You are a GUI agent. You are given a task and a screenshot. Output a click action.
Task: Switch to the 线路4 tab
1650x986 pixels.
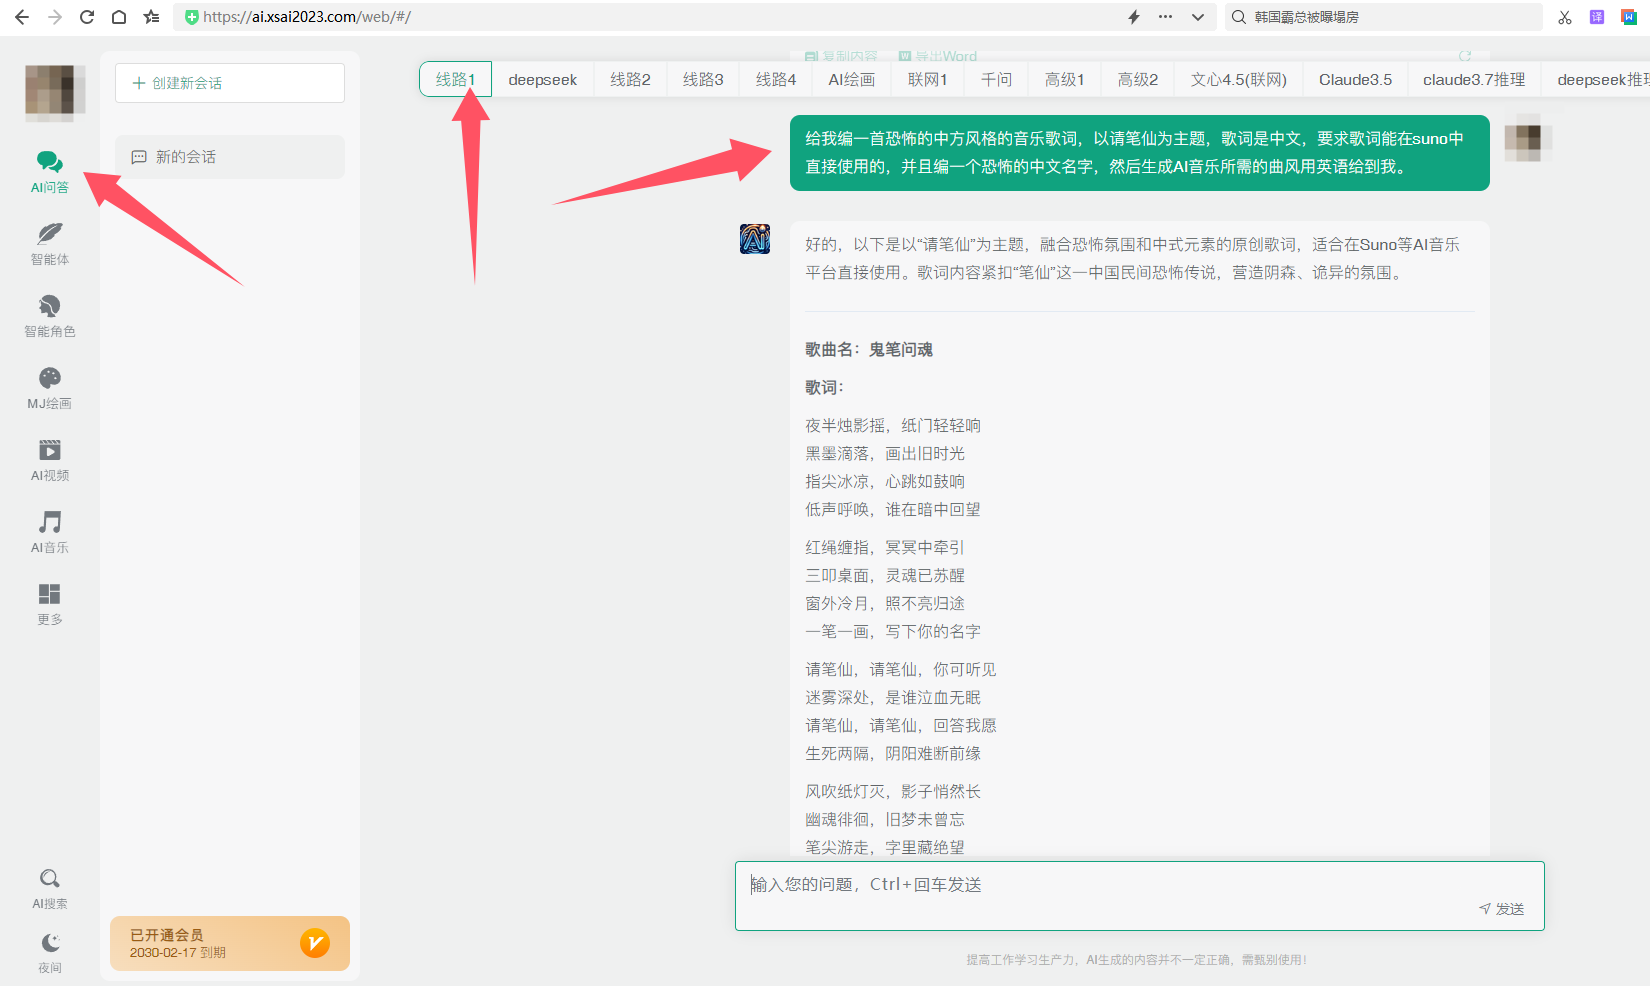point(776,79)
